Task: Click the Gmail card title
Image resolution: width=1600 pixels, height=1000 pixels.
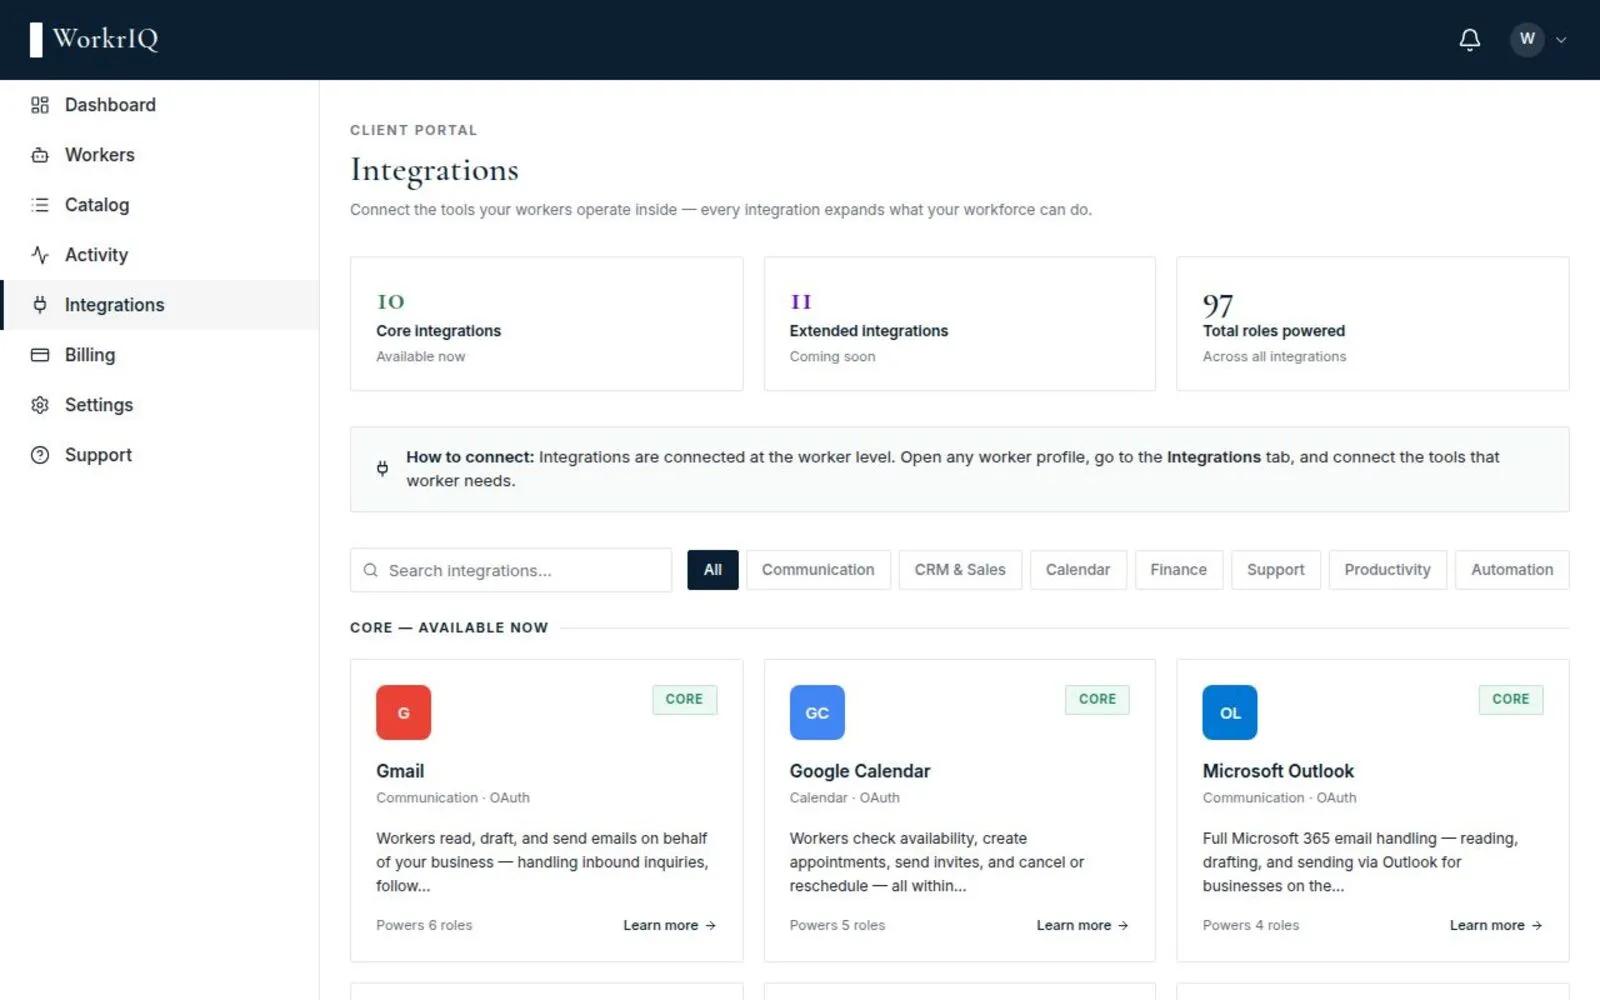Action: pyautogui.click(x=400, y=771)
